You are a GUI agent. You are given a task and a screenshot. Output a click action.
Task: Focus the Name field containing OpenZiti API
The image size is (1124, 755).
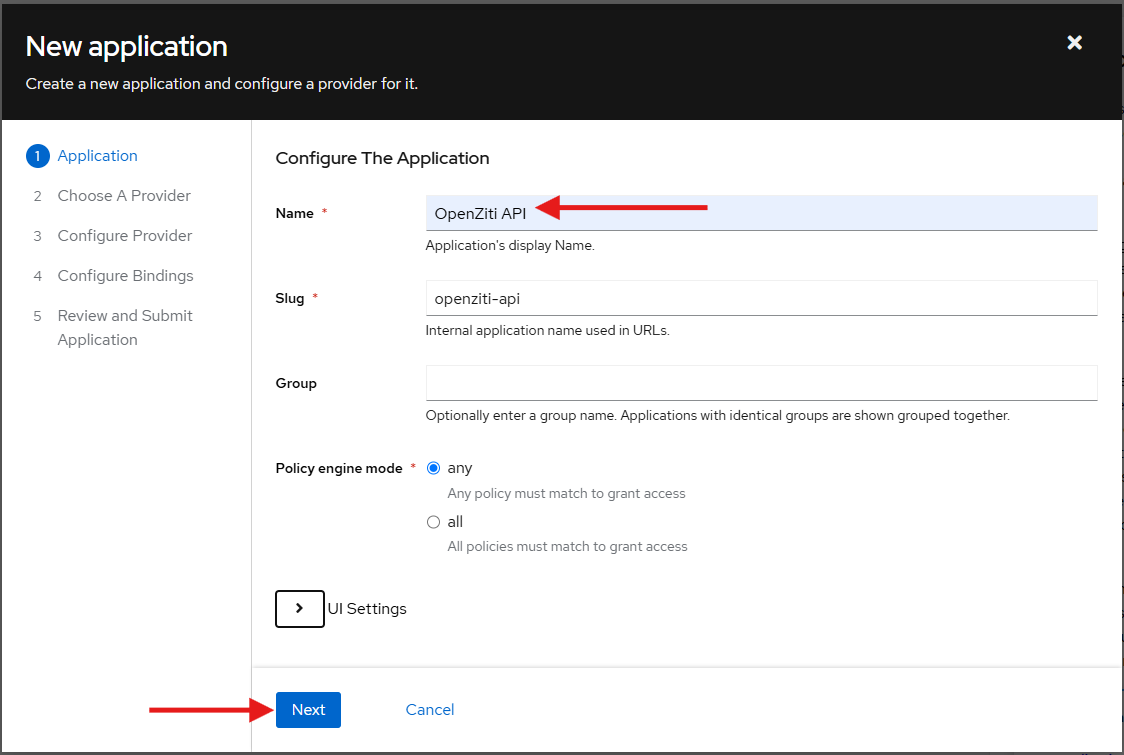tap(760, 213)
